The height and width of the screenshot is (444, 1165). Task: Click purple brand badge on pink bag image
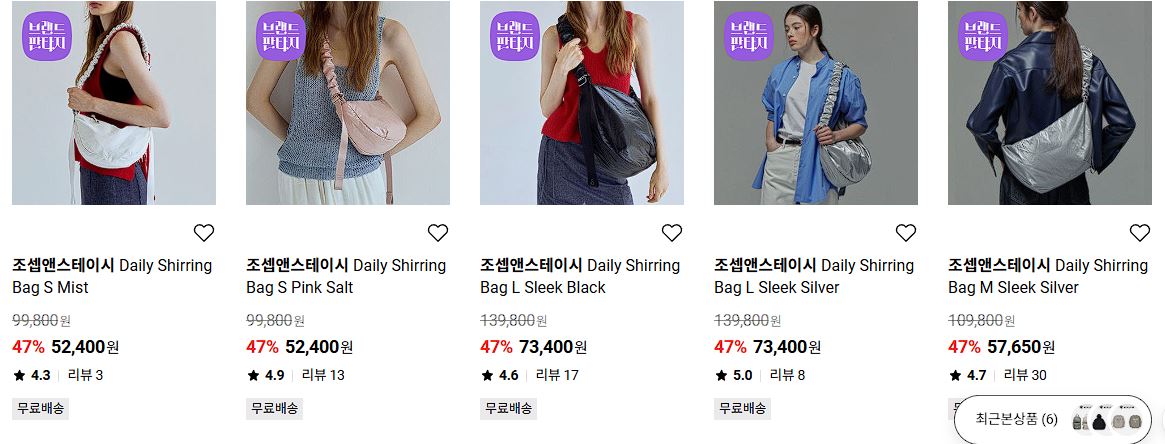coord(281,36)
